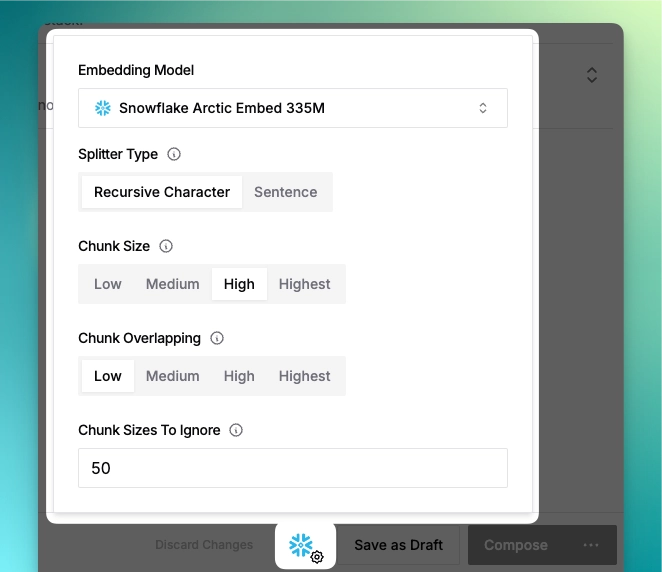Select Sentence splitter type
Viewport: 662px width, 572px height.
click(285, 192)
